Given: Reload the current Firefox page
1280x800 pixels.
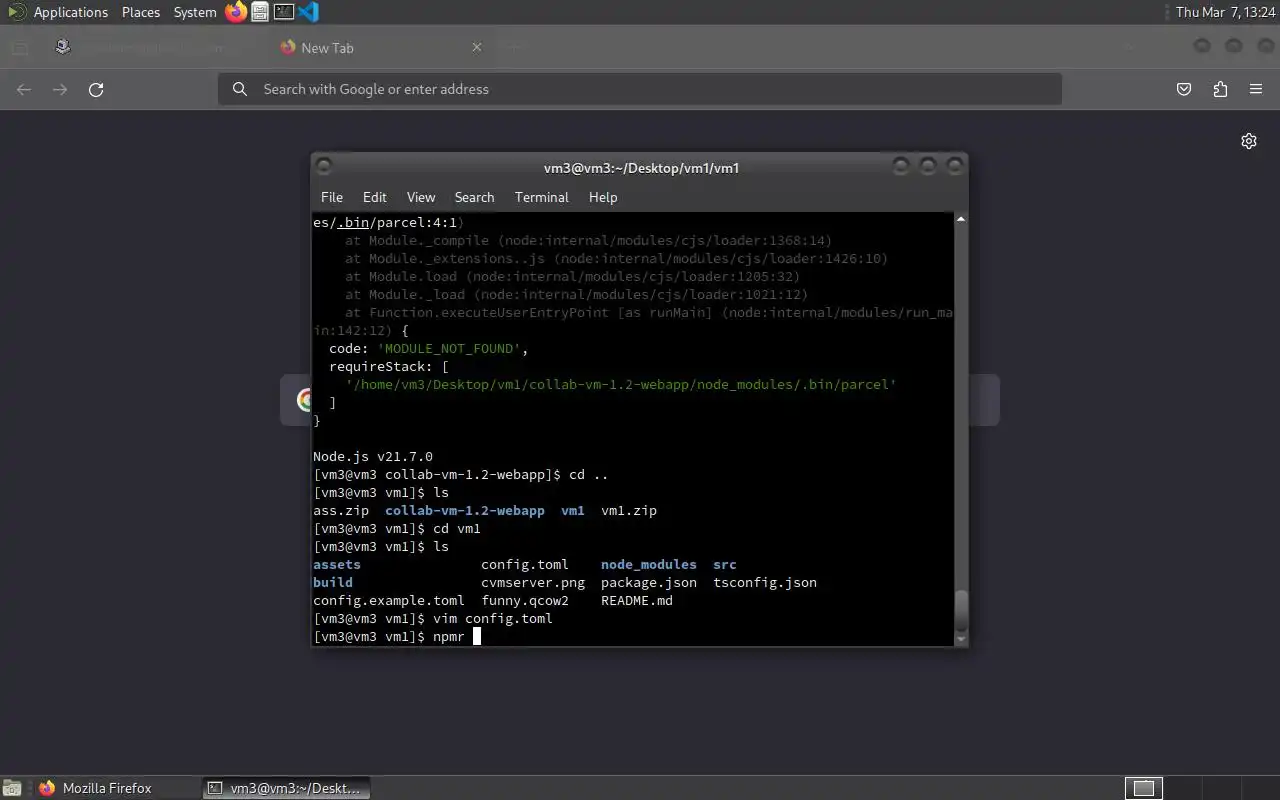Looking at the screenshot, I should (x=96, y=89).
